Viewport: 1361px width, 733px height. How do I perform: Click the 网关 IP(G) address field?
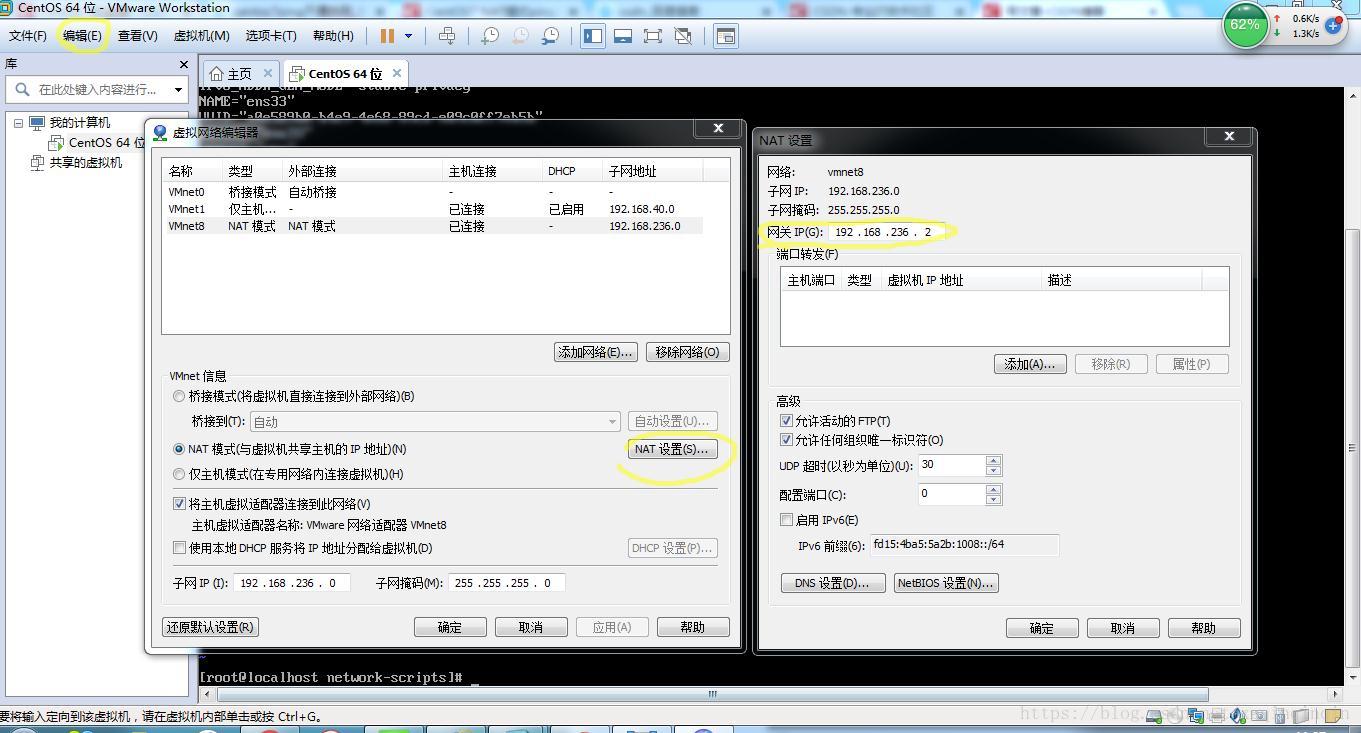pos(885,232)
